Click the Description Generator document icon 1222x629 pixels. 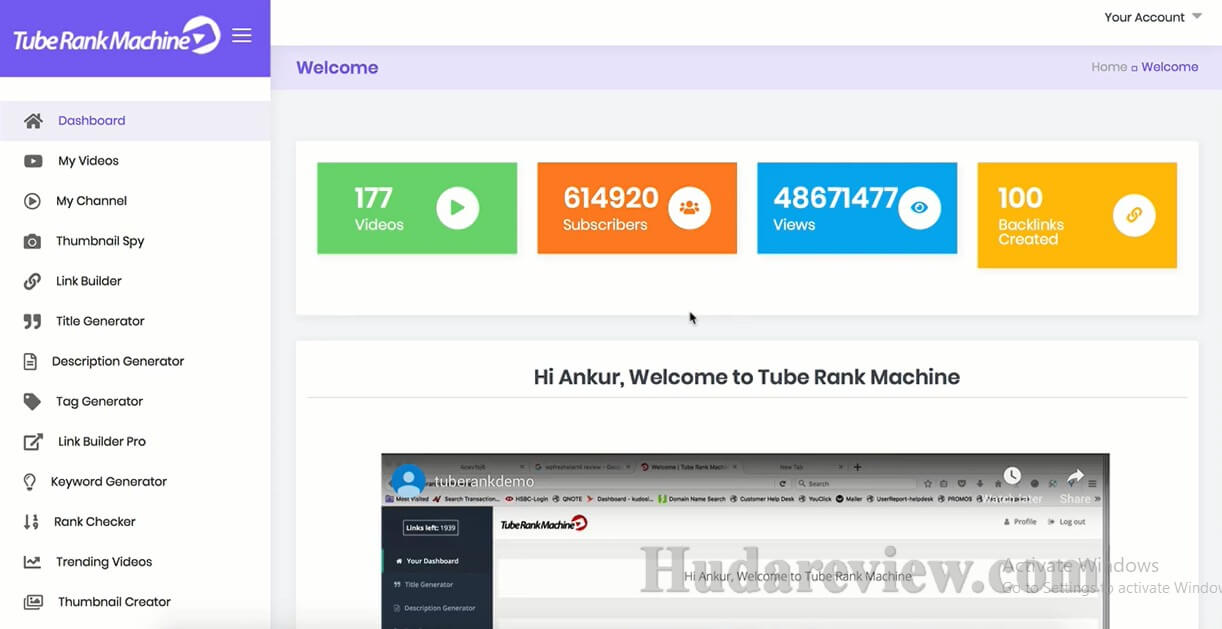(x=31, y=361)
